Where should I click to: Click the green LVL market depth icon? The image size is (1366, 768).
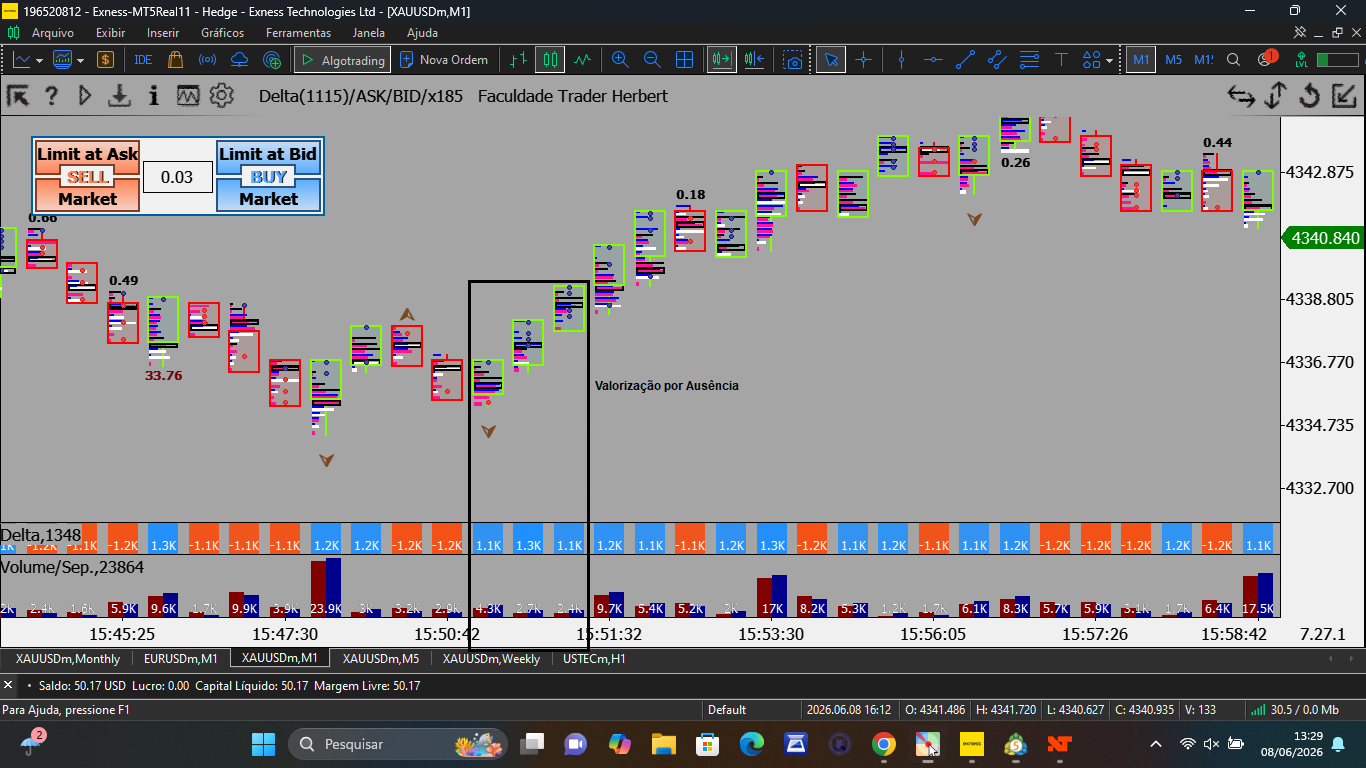click(1301, 60)
